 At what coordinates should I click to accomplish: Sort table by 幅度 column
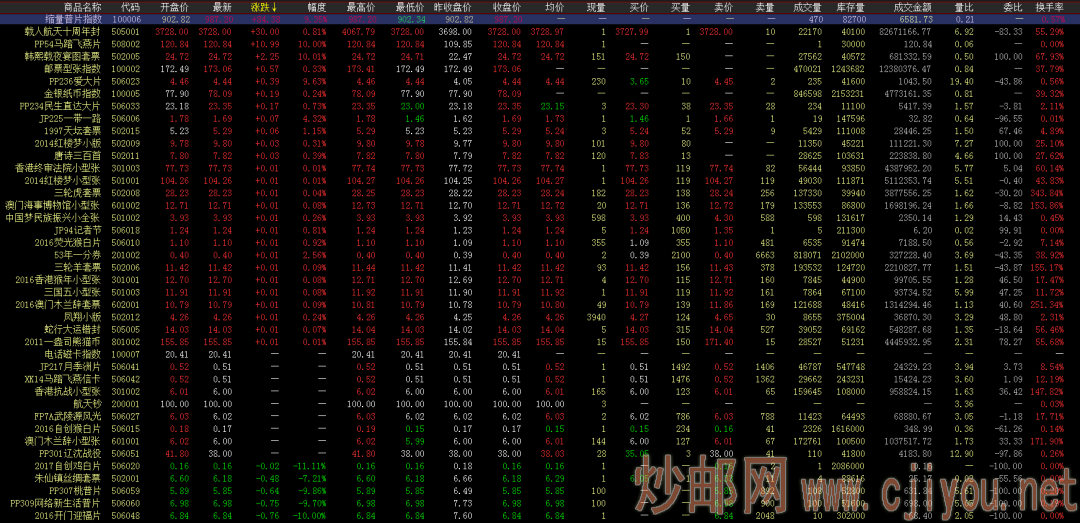click(x=314, y=7)
